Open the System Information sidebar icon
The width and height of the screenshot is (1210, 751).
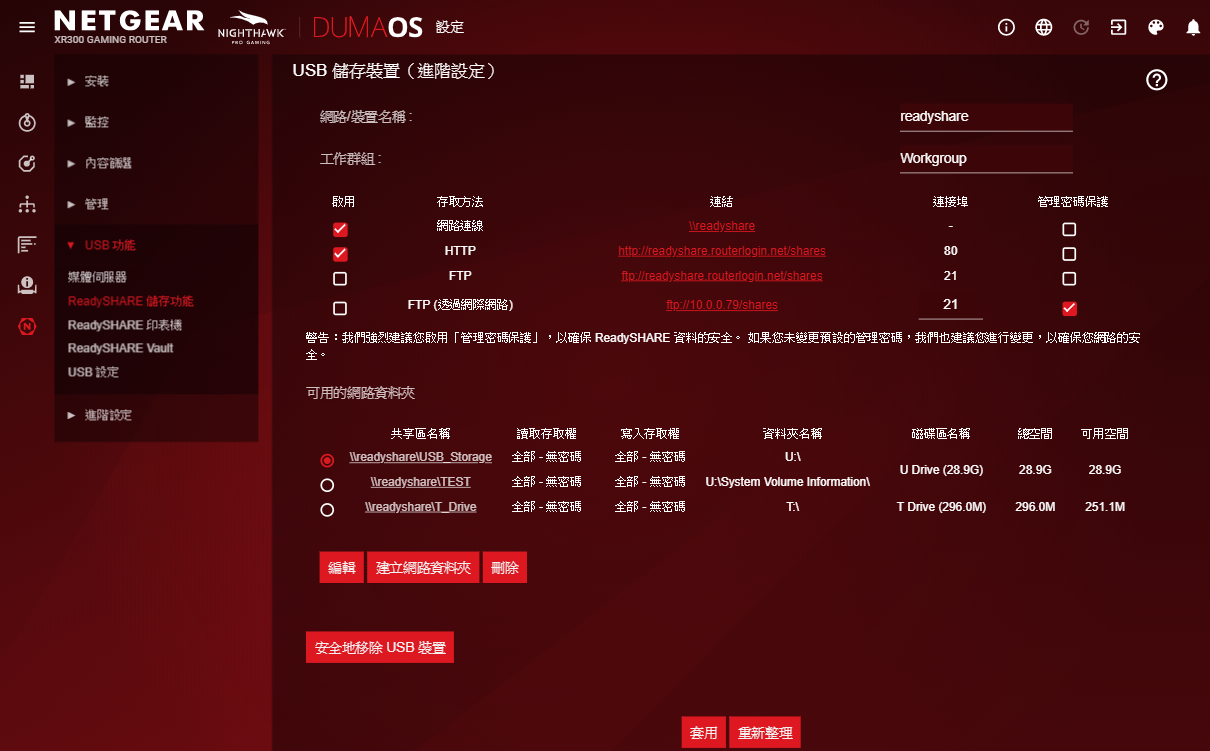[27, 285]
